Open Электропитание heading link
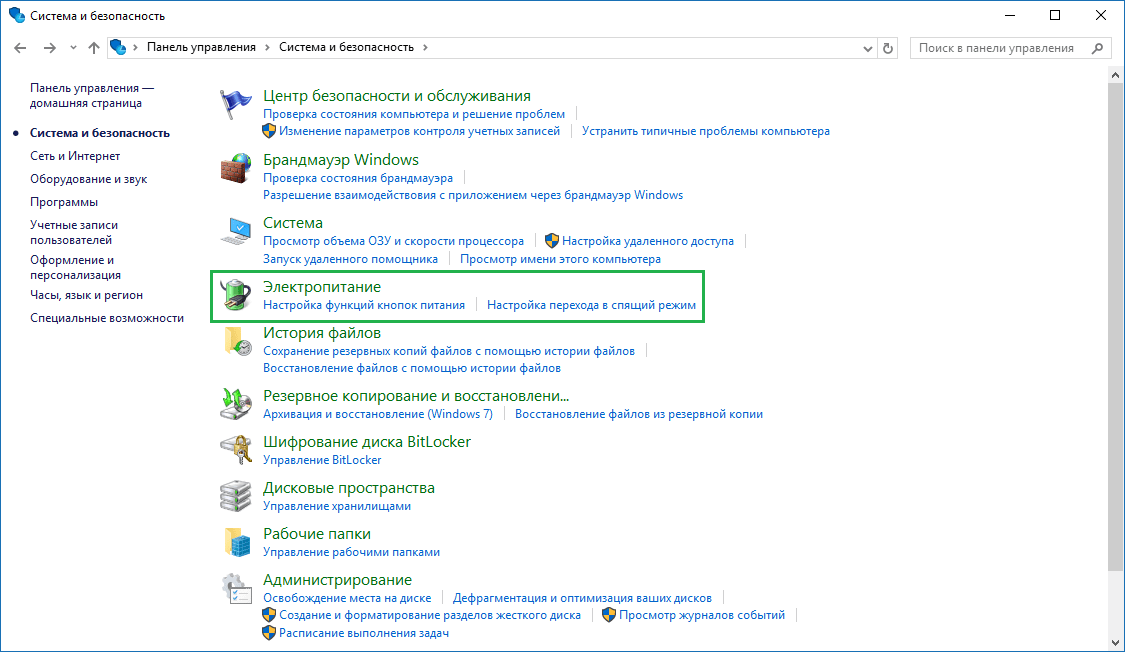The image size is (1125, 652). 322,286
